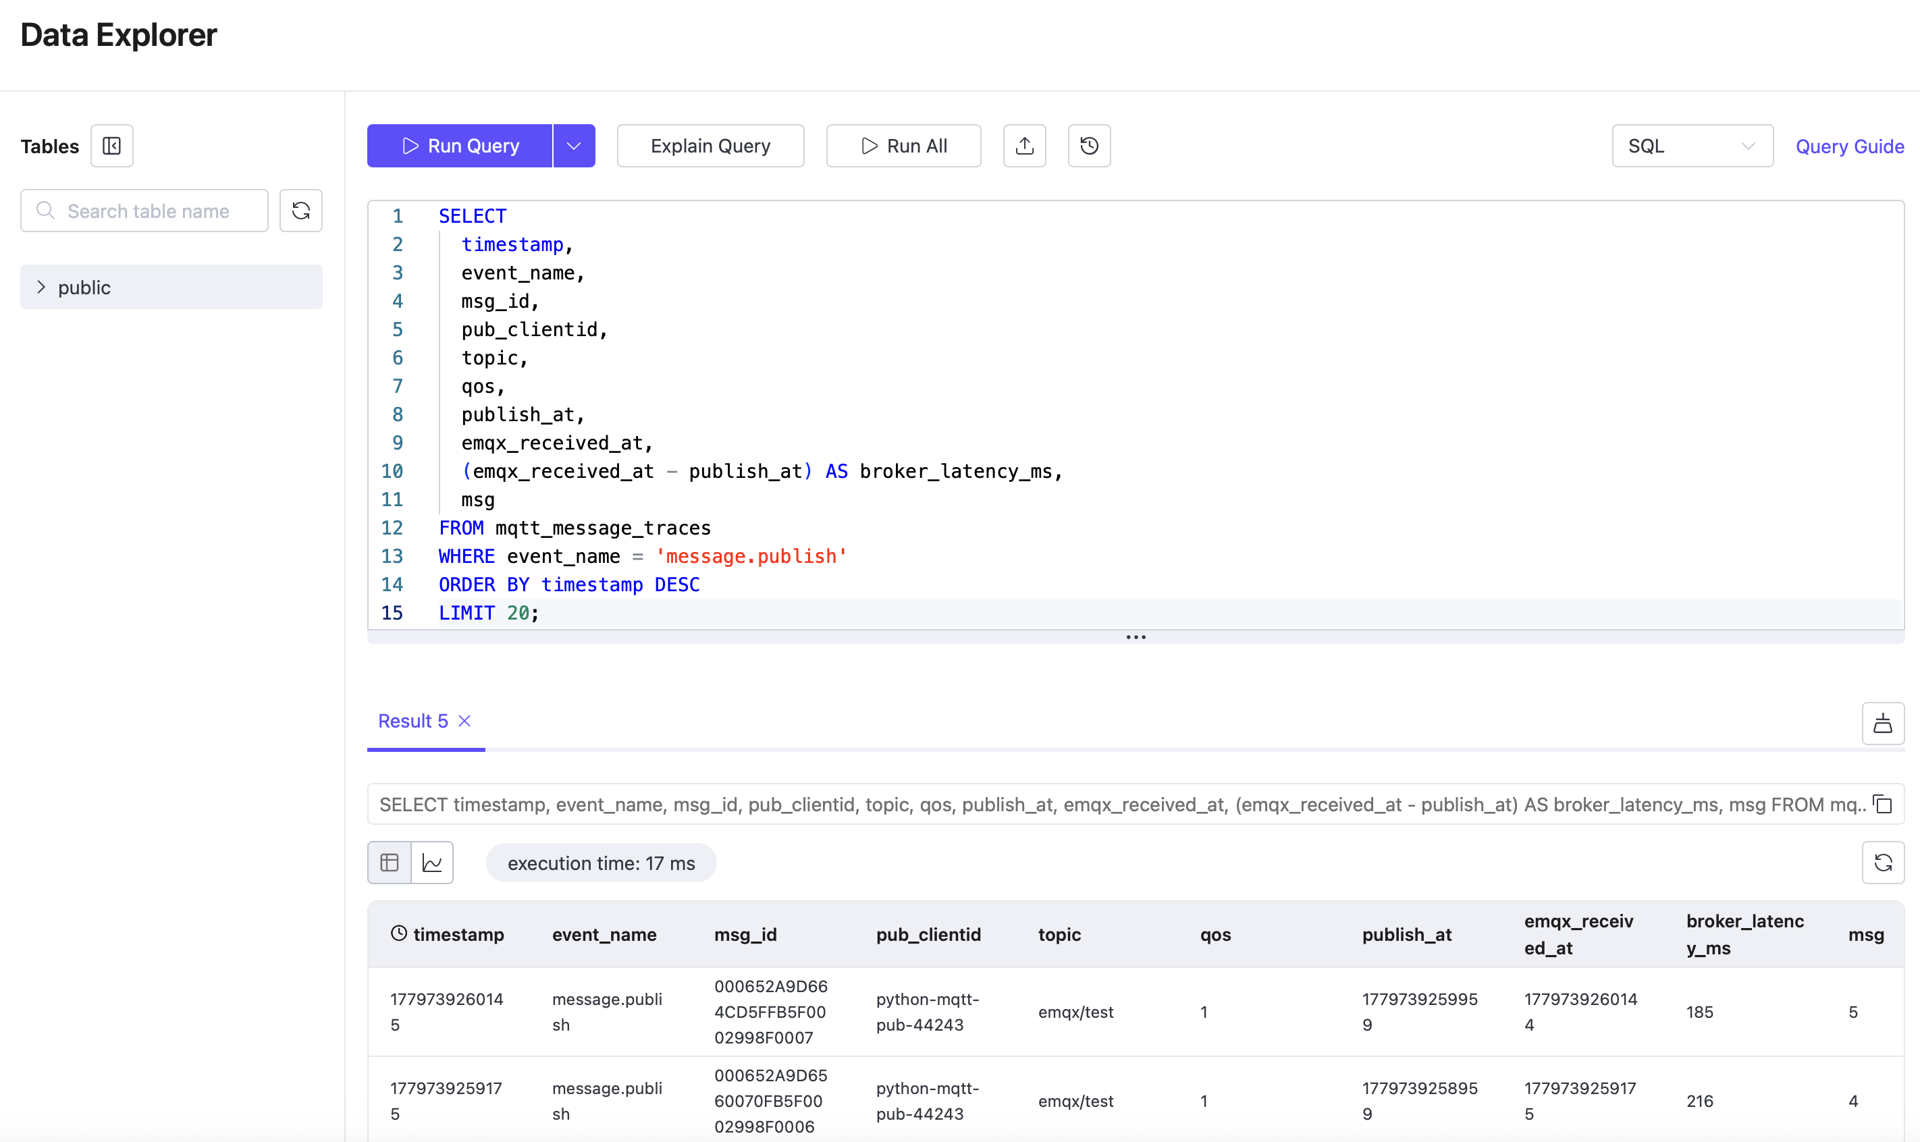The width and height of the screenshot is (1920, 1142).
Task: Click editor line number 10
Action: click(392, 471)
